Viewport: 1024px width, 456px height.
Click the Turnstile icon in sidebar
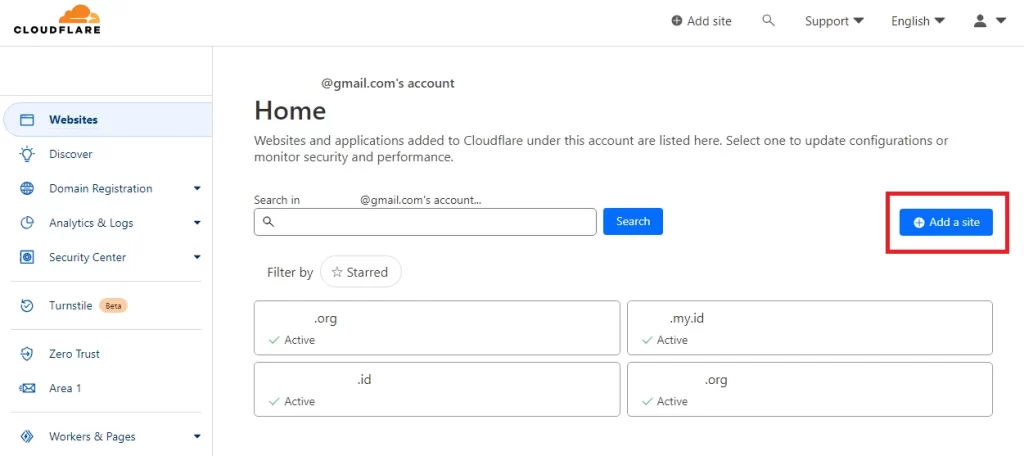pyautogui.click(x=27, y=305)
